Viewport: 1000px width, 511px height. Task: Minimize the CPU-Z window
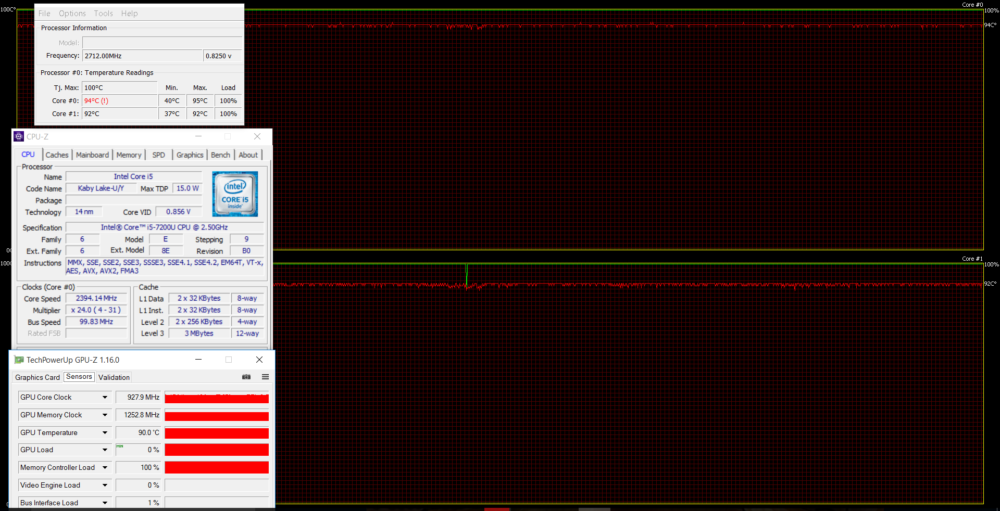pyautogui.click(x=198, y=137)
